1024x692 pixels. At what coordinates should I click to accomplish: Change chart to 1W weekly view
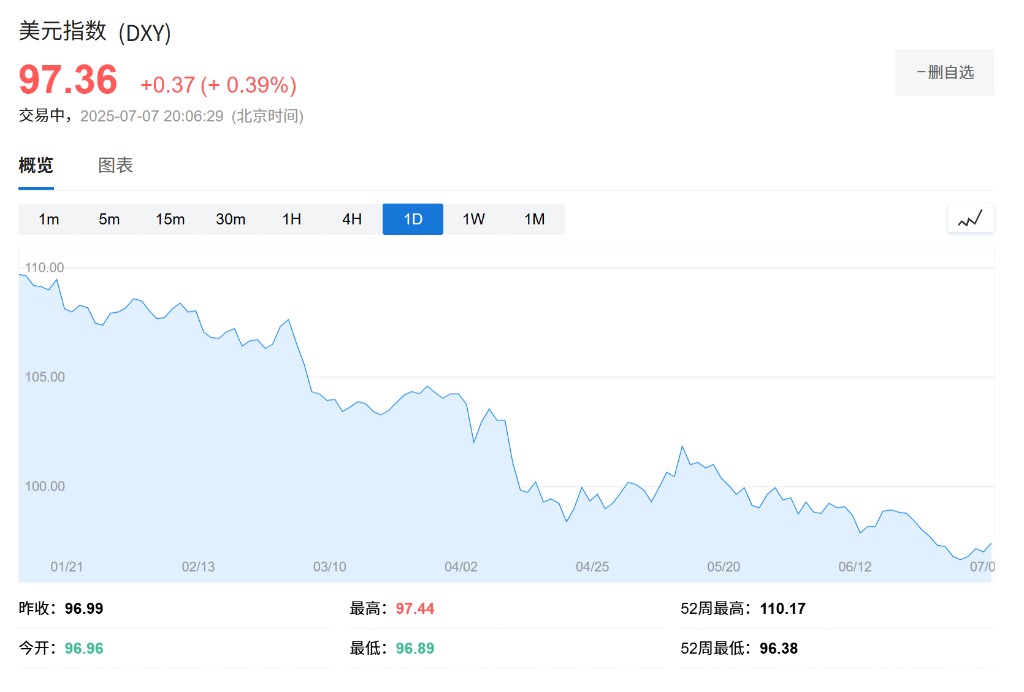(473, 219)
